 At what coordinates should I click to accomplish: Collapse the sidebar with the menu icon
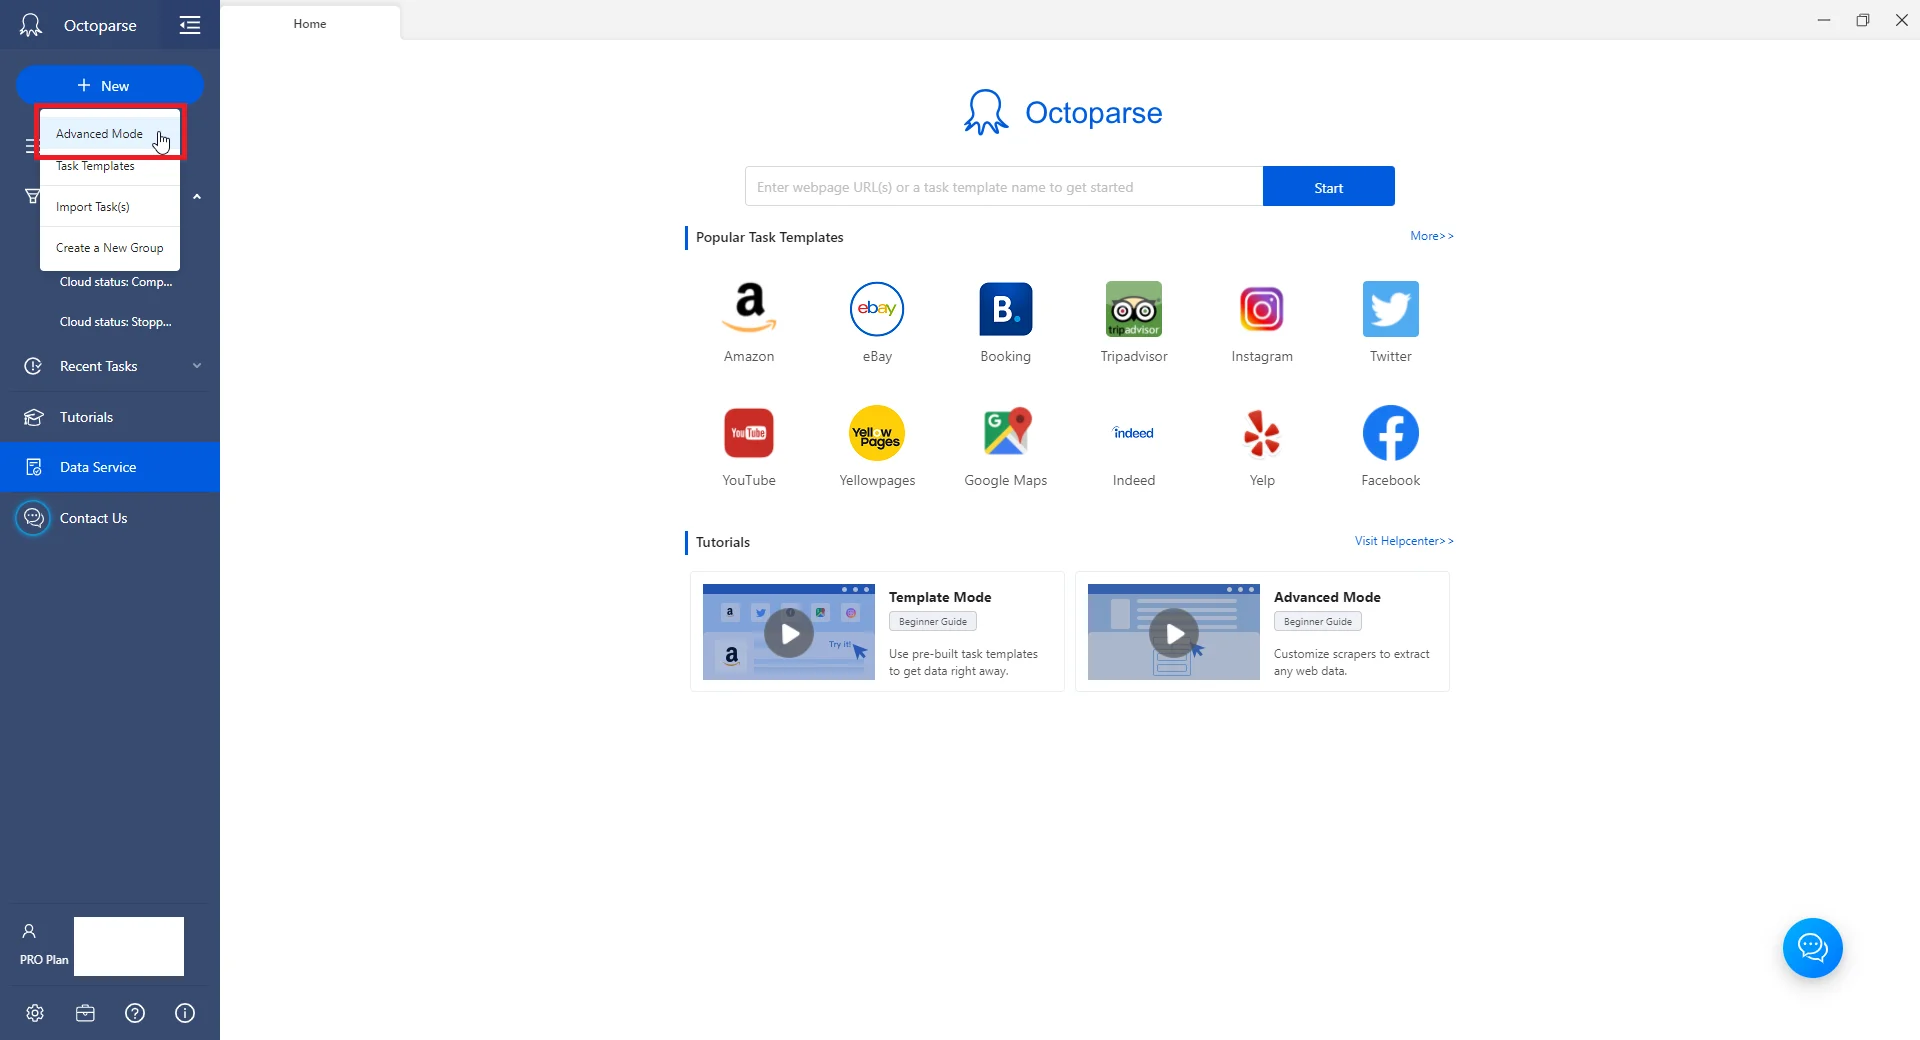[x=190, y=25]
